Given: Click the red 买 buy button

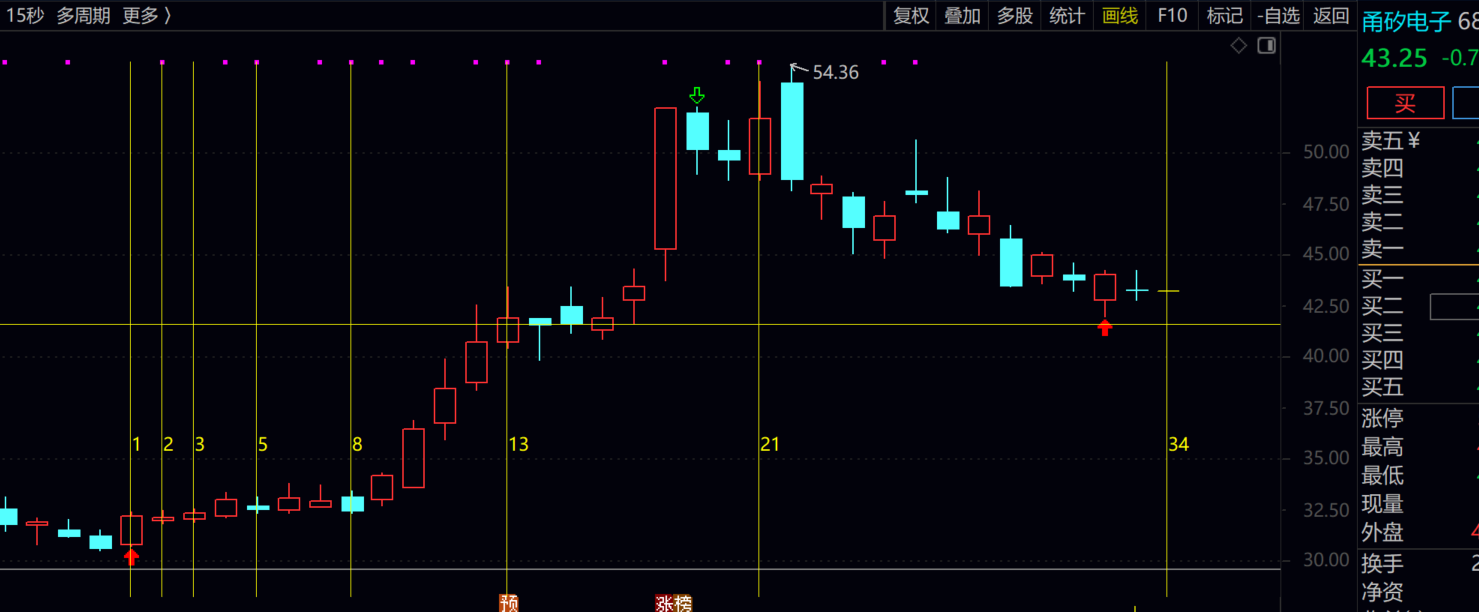Looking at the screenshot, I should 1405,103.
